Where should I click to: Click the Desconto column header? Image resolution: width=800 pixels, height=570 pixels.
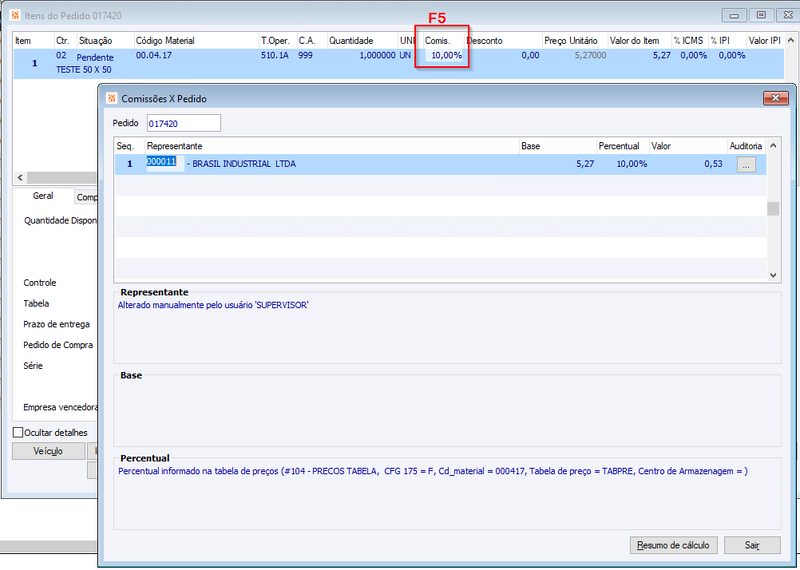coord(485,40)
